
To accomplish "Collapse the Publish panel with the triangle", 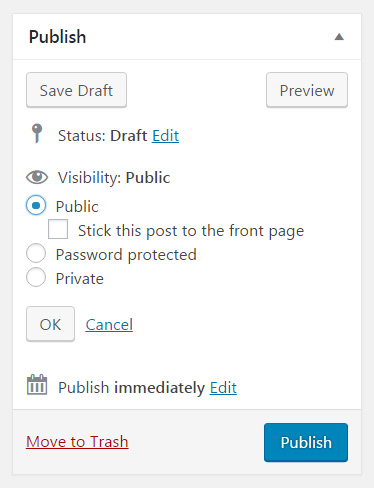I will [339, 37].
